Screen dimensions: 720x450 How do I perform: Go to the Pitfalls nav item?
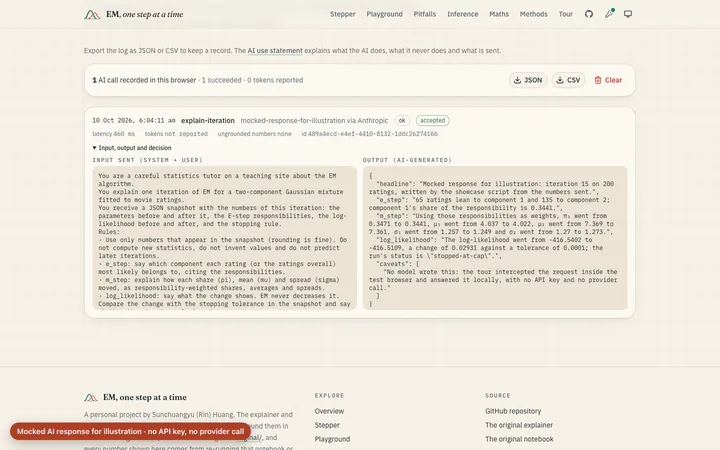(x=425, y=14)
